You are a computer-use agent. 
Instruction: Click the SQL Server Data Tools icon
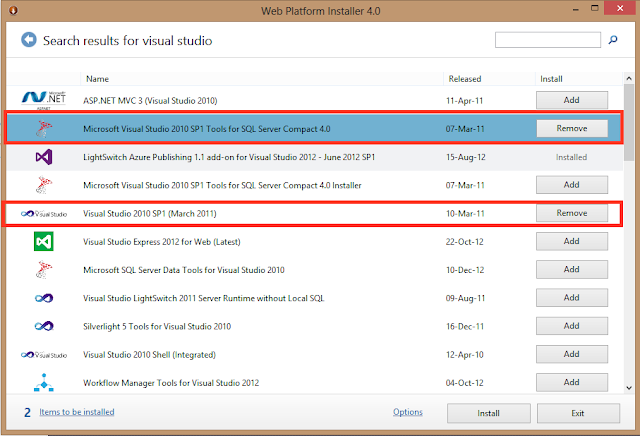[44, 269]
